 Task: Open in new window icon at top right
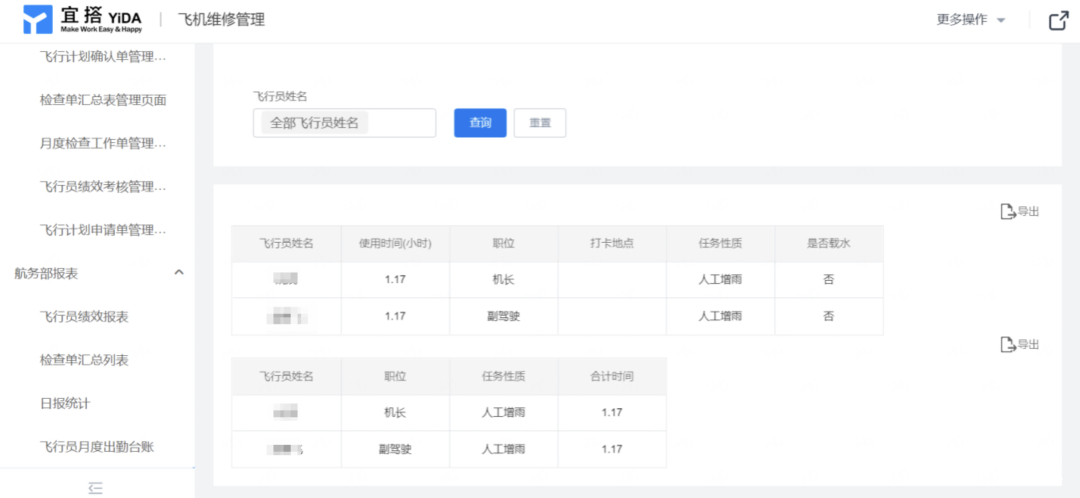coord(1058,21)
